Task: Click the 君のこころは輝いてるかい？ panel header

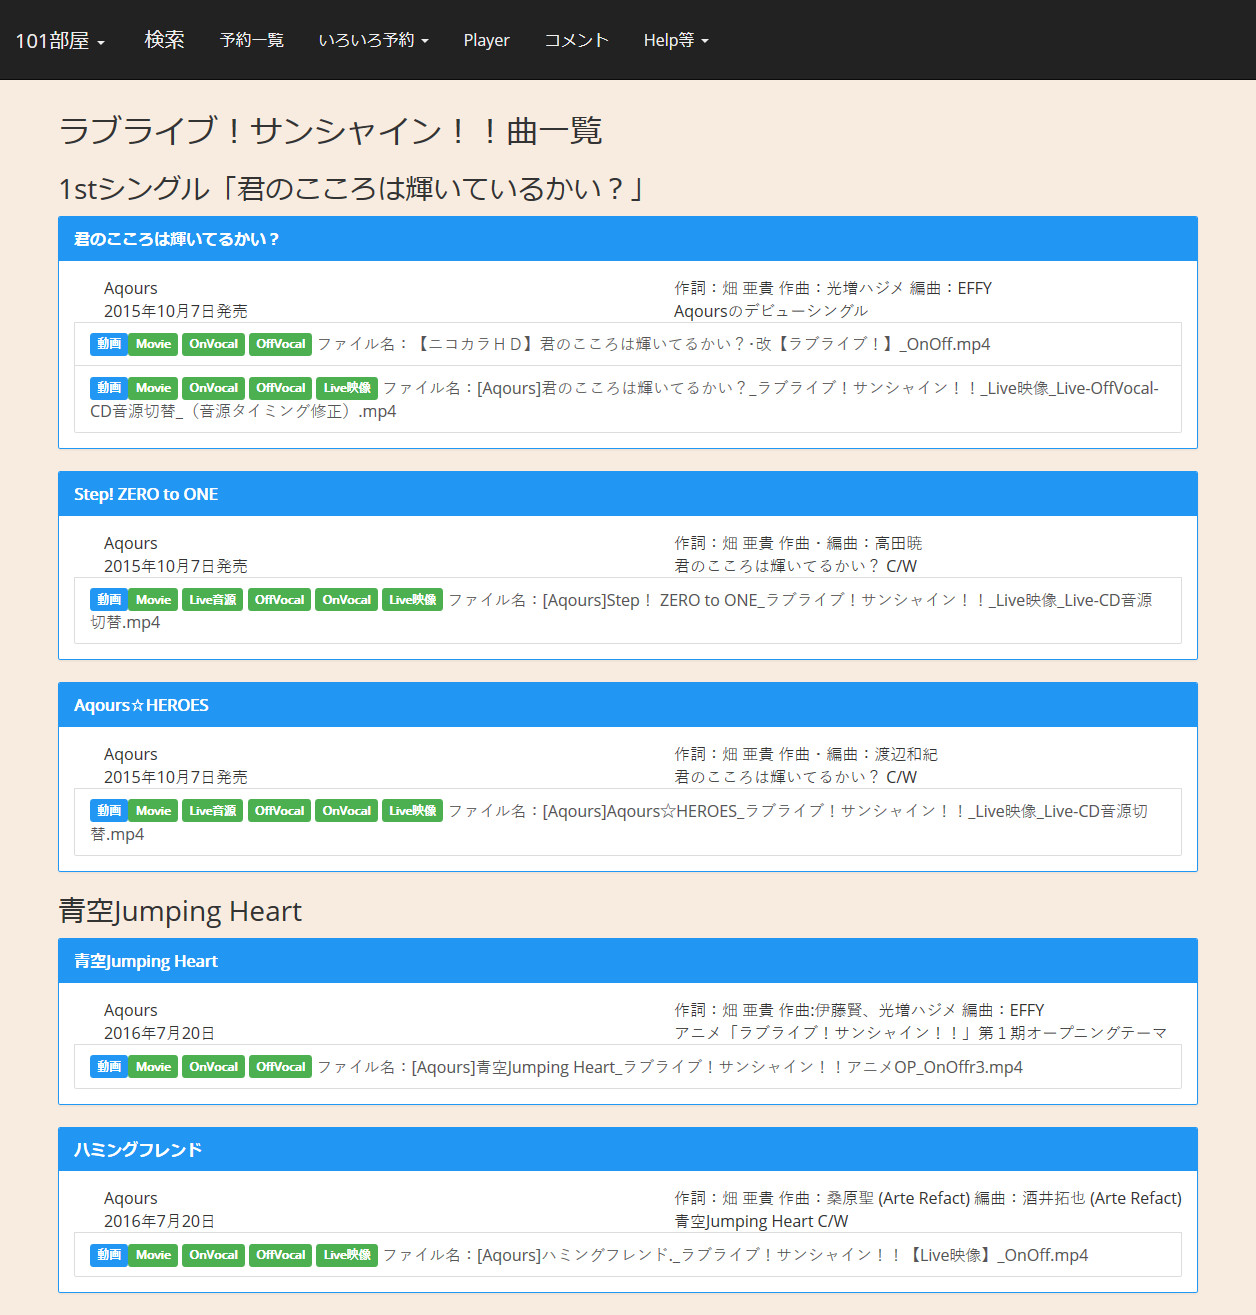Action: [628, 239]
